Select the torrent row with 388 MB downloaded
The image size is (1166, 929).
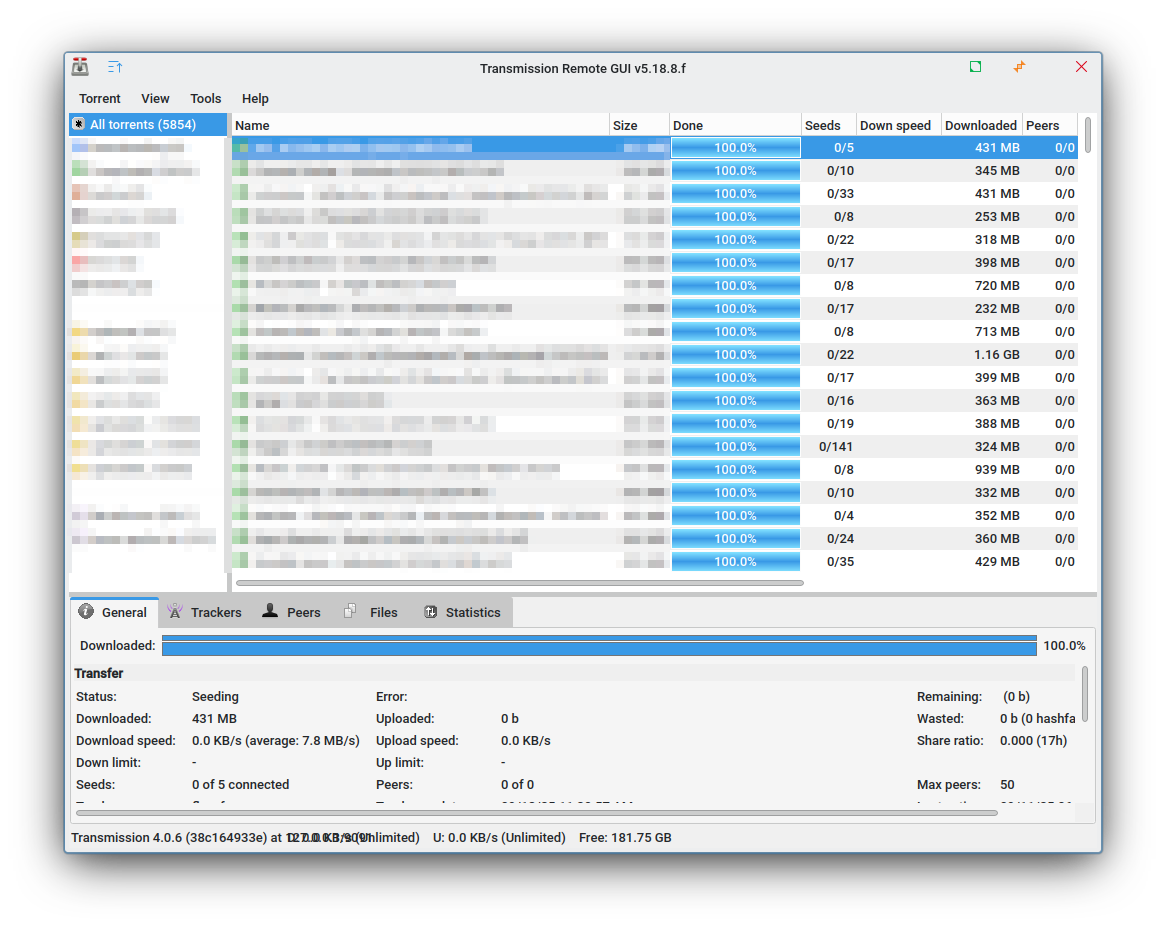[654, 424]
